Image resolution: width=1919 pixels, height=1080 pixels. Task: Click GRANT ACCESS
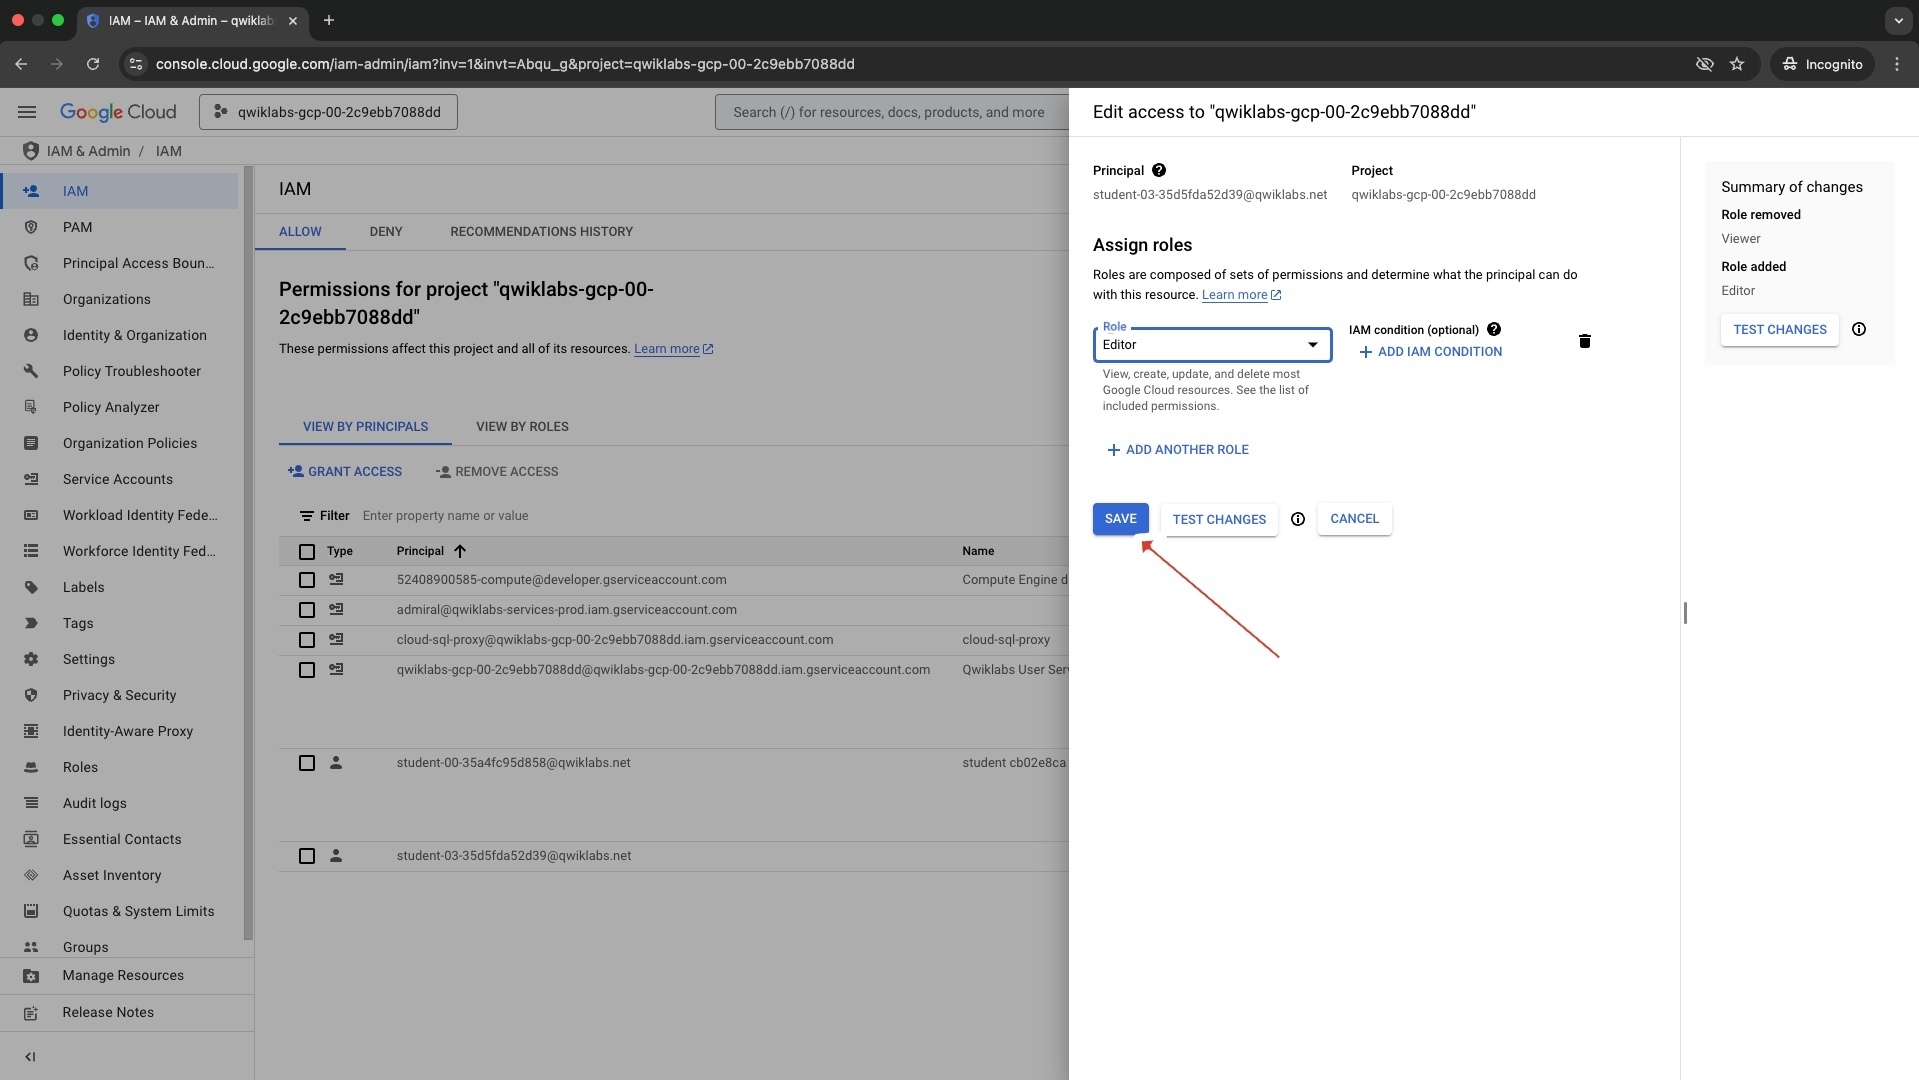click(x=345, y=472)
